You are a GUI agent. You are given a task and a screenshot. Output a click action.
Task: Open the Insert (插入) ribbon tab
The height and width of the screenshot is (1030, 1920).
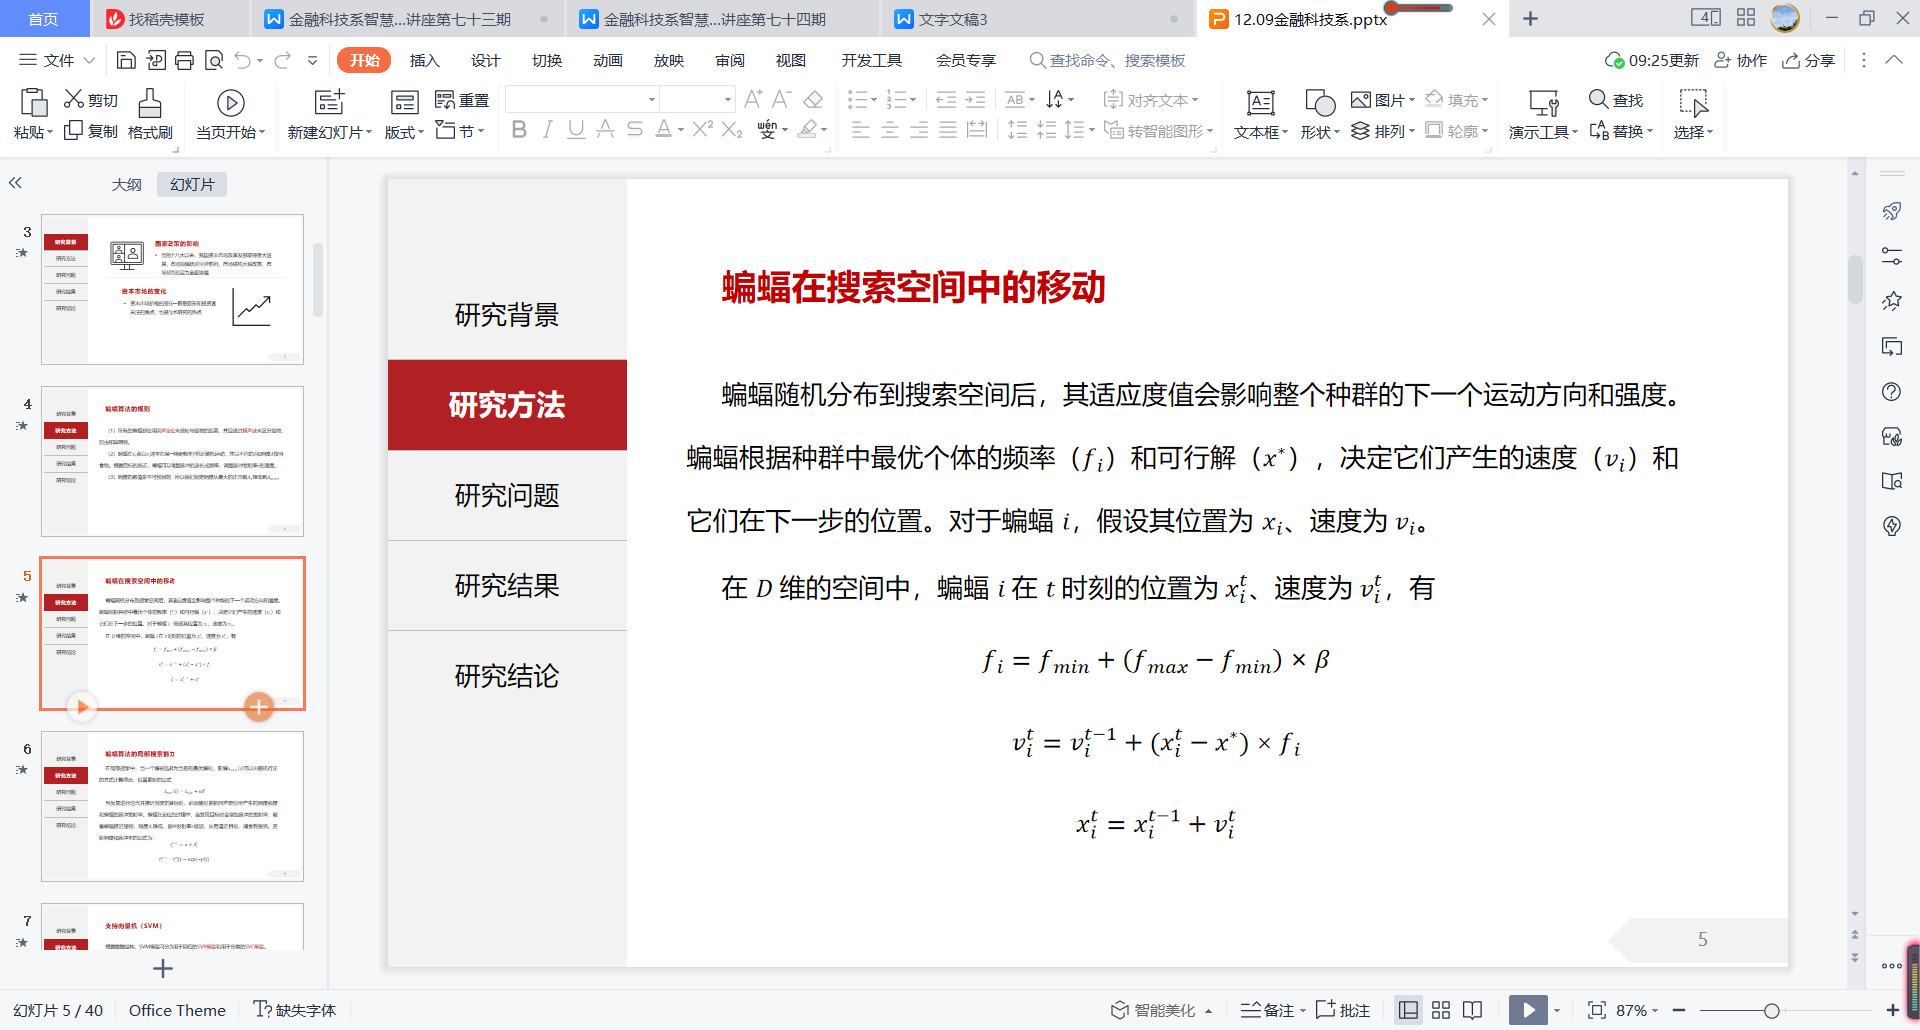pos(424,60)
